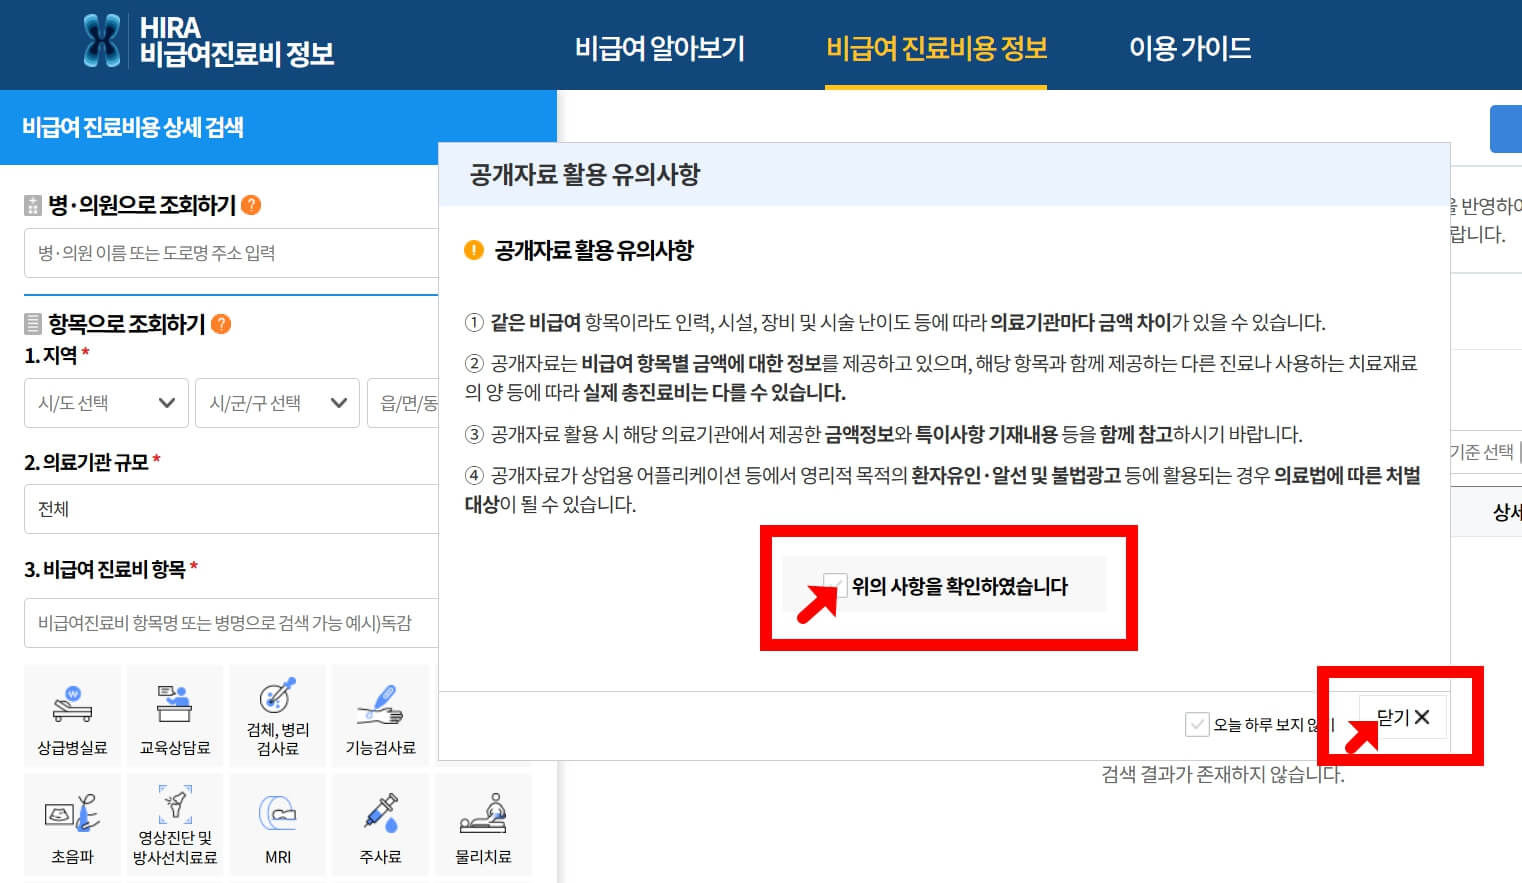Select the 물리치료 category icon
Image resolution: width=1522 pixels, height=883 pixels.
click(484, 825)
